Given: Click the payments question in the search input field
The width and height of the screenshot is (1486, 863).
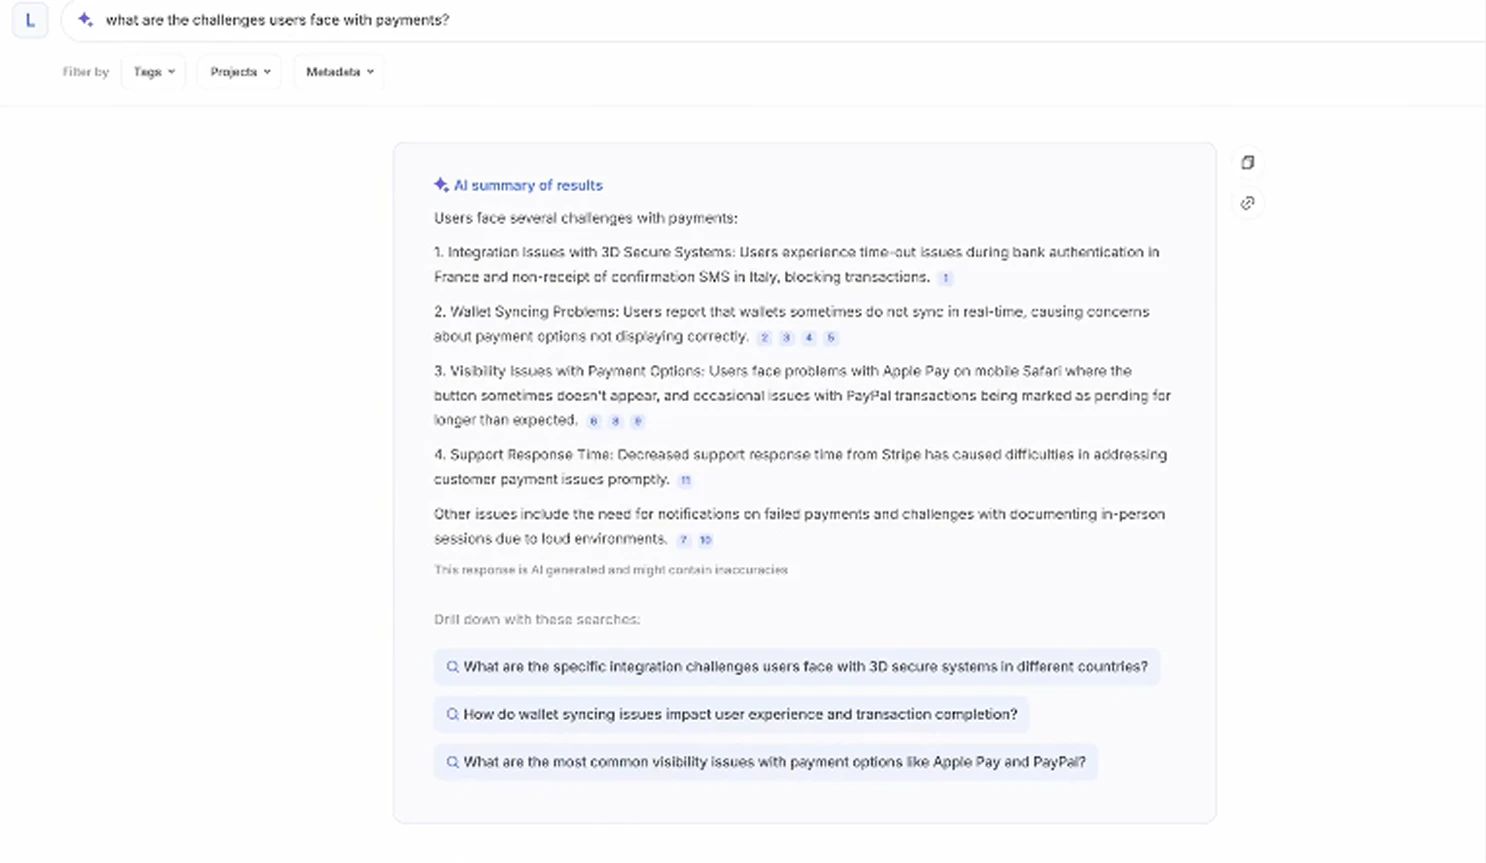Looking at the screenshot, I should point(277,20).
